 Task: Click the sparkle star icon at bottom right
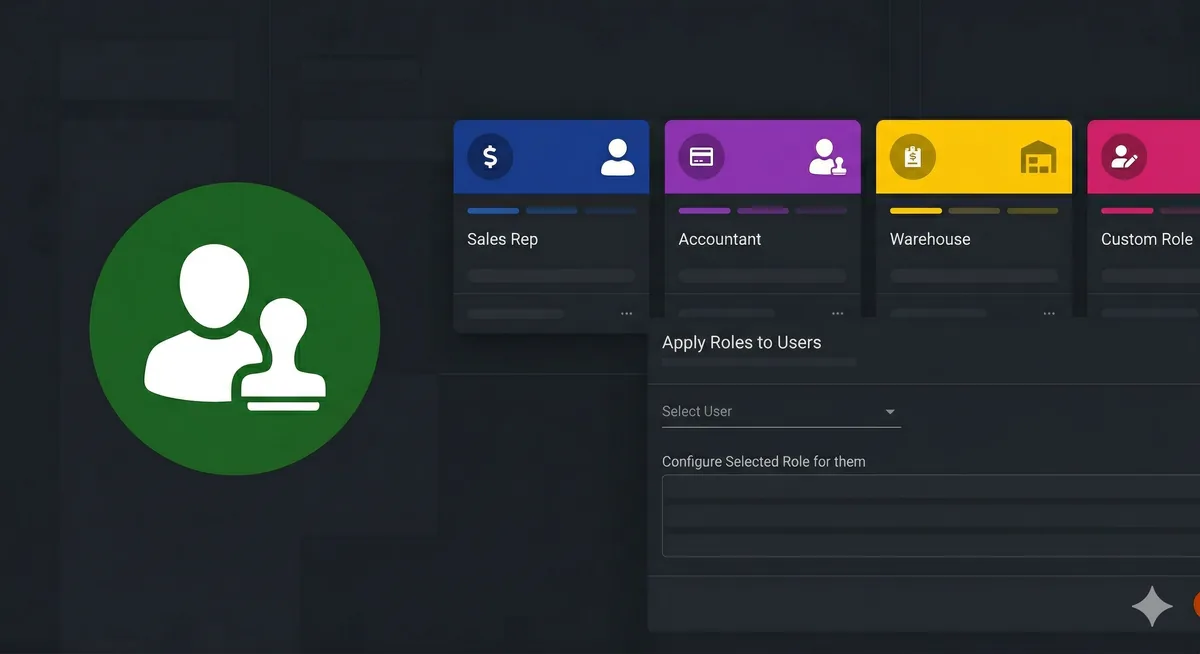point(1152,607)
